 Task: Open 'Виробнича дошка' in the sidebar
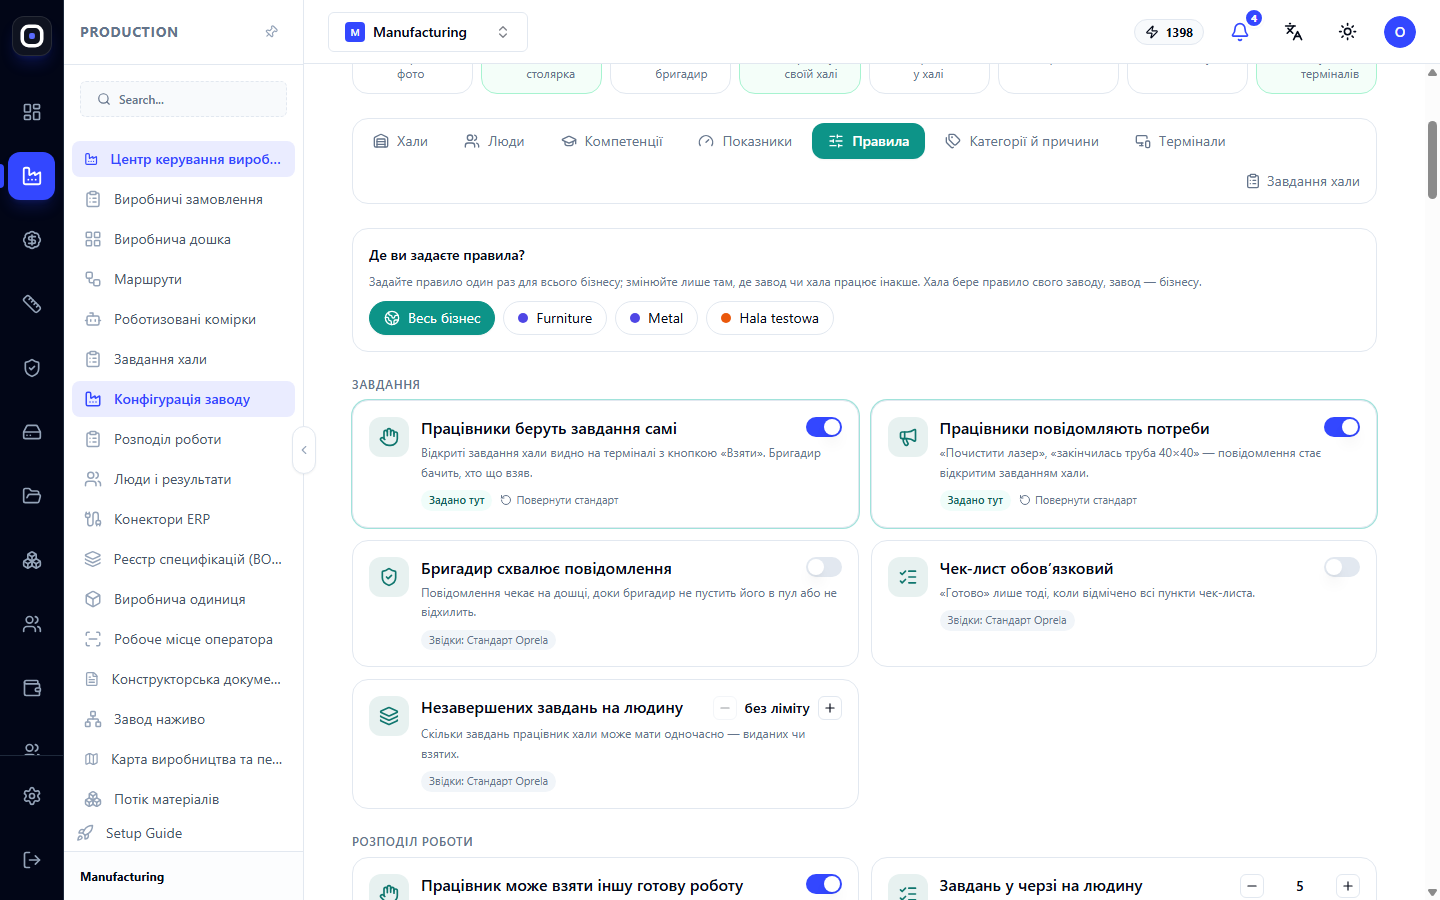184,239
